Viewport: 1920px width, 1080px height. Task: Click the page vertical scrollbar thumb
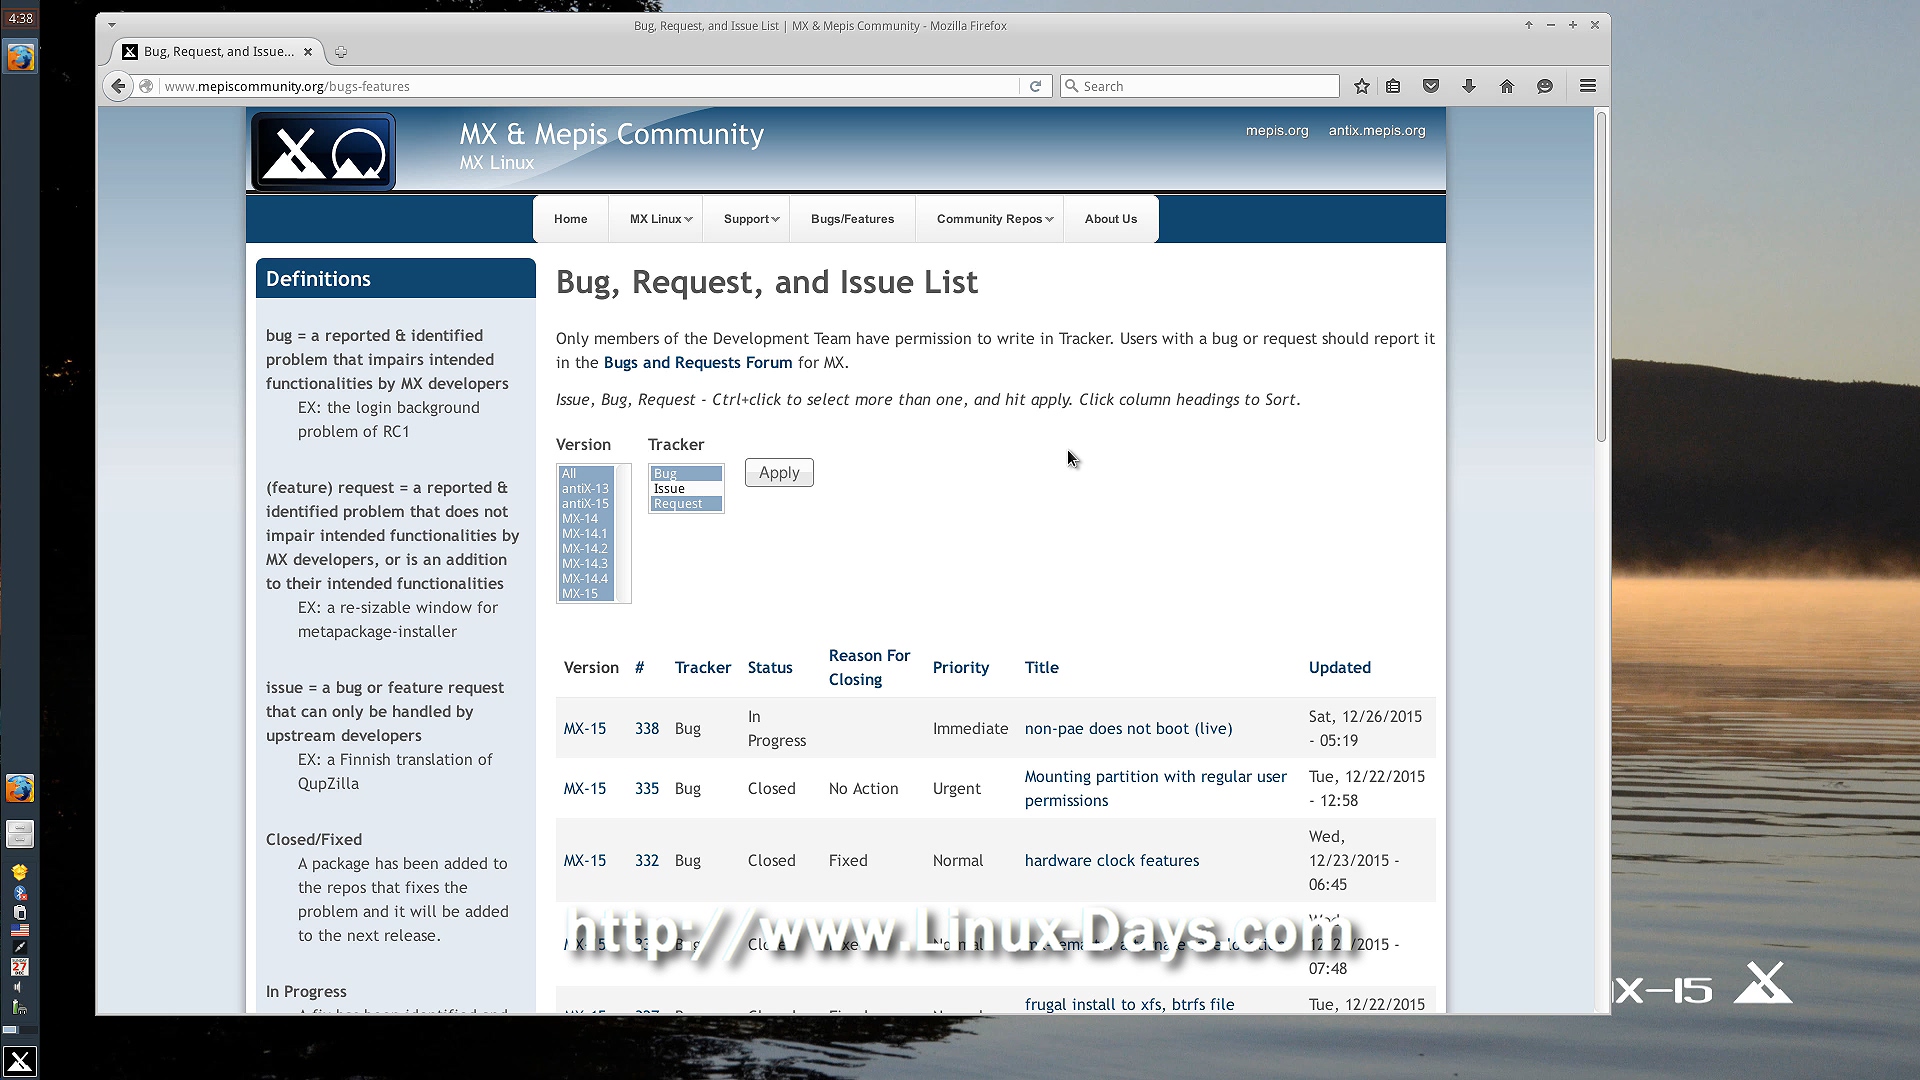click(1601, 277)
